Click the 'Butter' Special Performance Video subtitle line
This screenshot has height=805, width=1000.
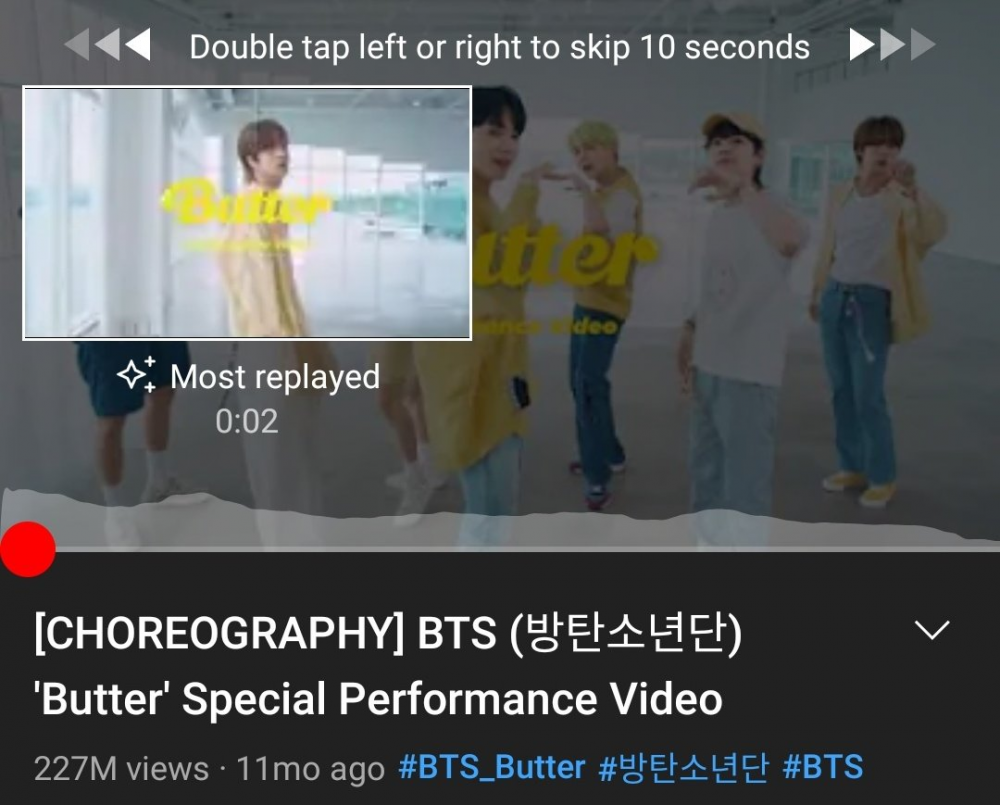point(378,698)
